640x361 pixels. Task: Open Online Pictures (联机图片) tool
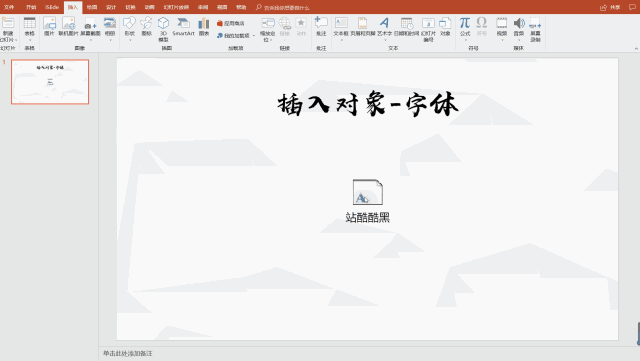68,27
